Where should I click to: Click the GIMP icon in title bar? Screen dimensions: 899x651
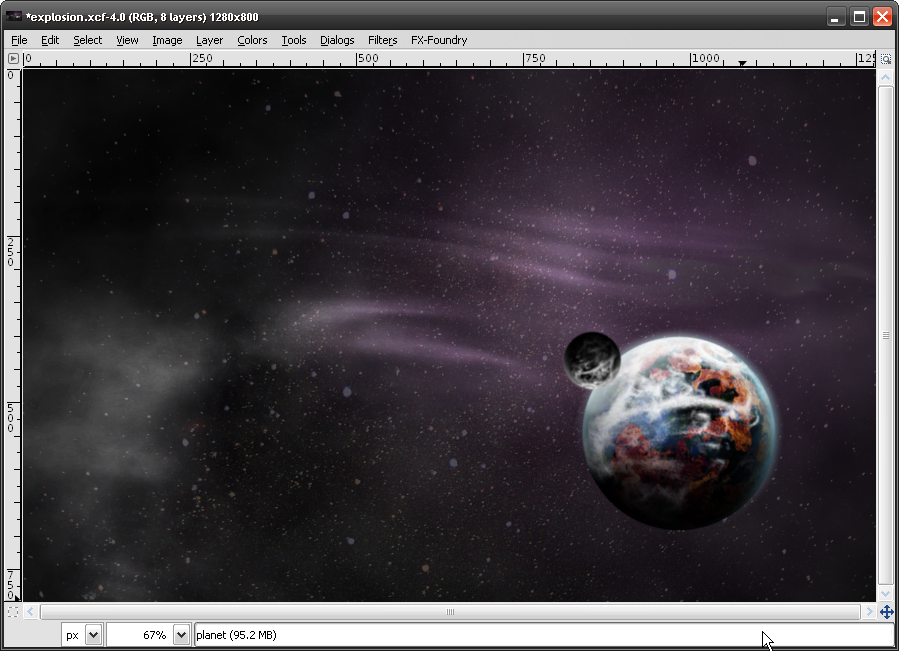click(14, 17)
